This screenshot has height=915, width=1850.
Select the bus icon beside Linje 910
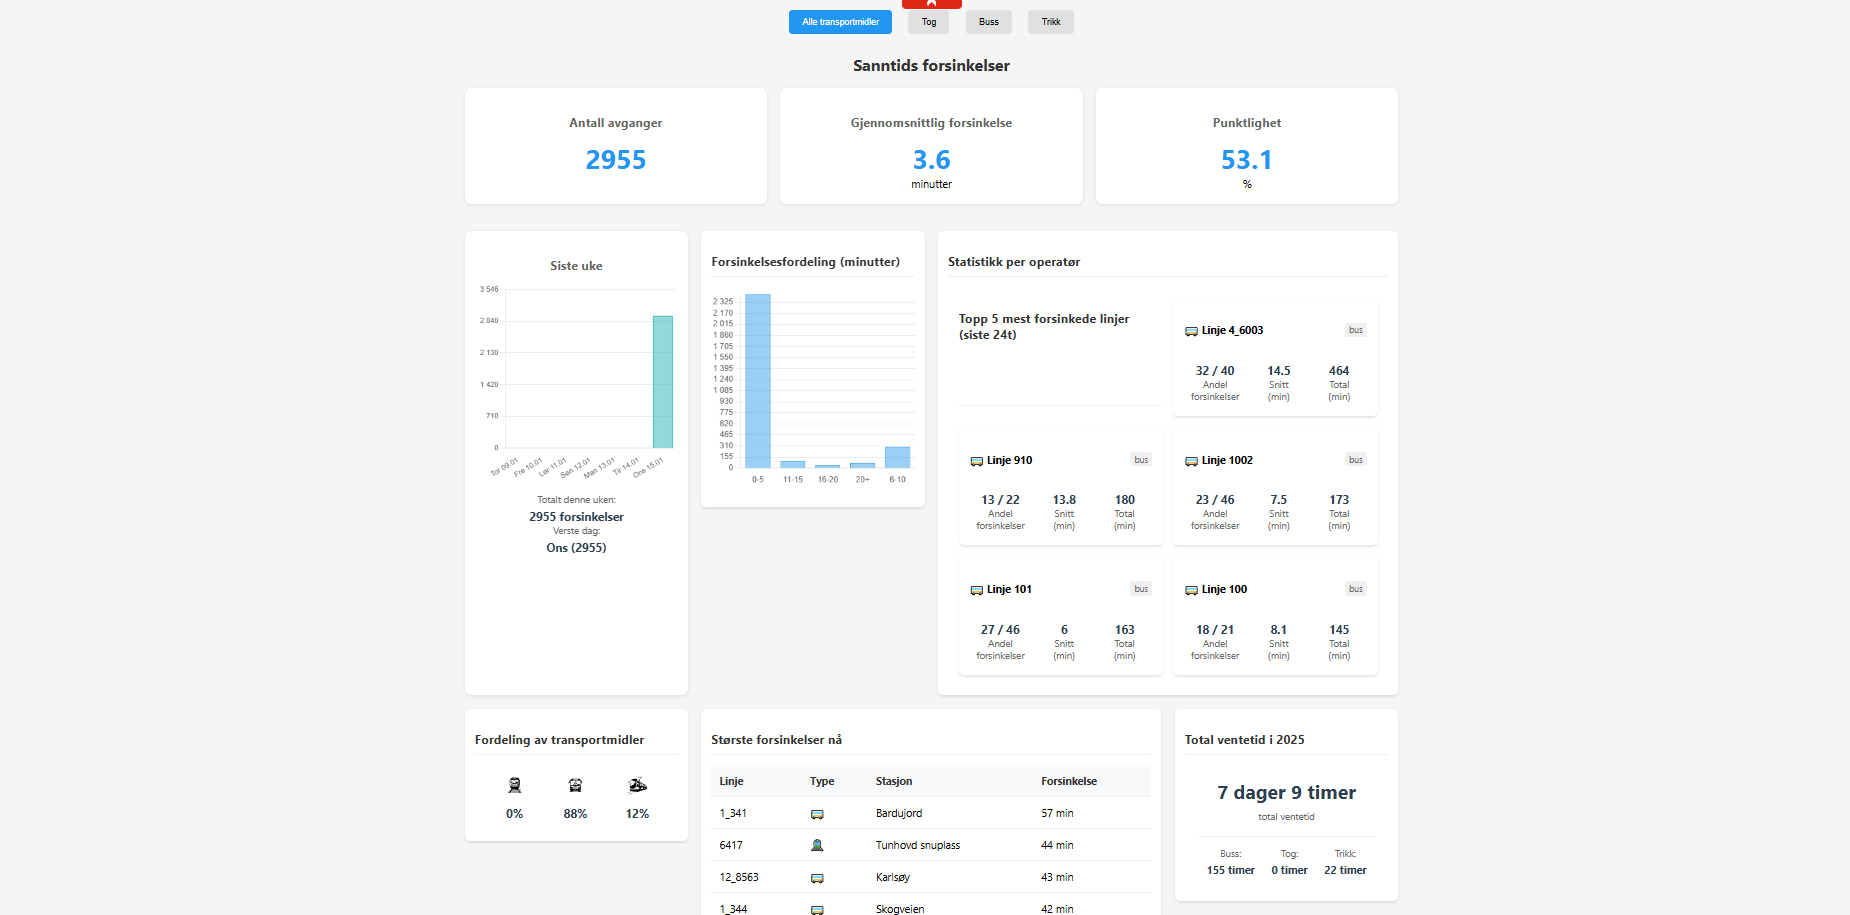[977, 461]
